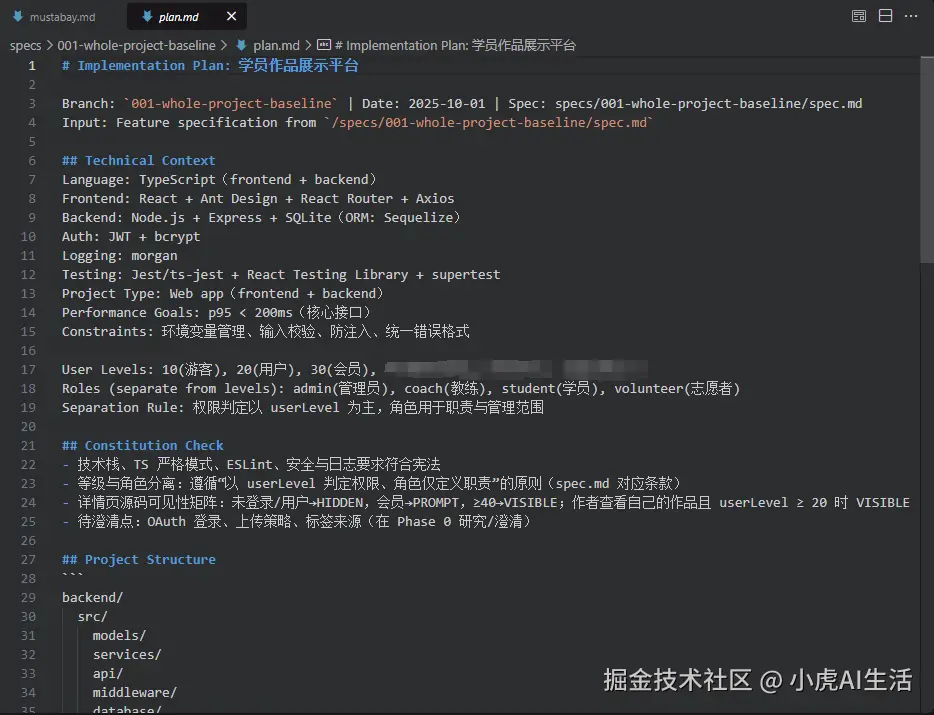The image size is (934, 715).
Task: Click the '/specs/001-whole-project-baseline/spec.md' input path
Action: (488, 123)
